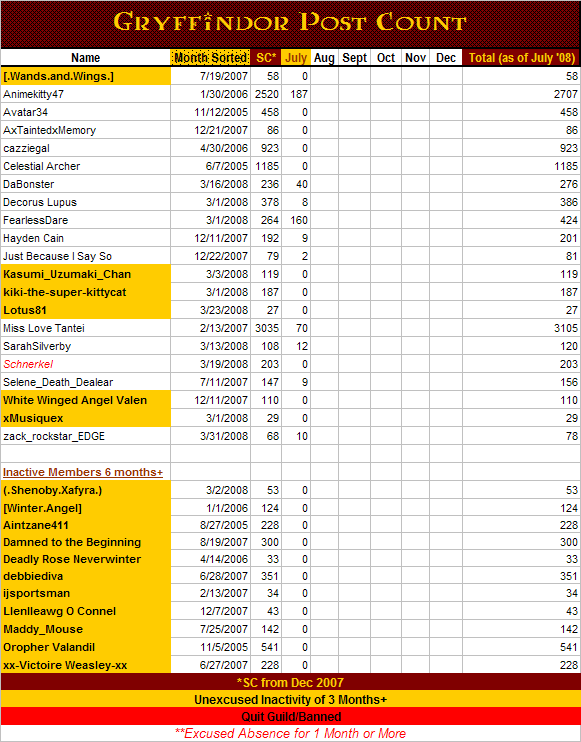Select the zack_rockstar_EDGE name cell
581x742 pixels.
click(86, 436)
